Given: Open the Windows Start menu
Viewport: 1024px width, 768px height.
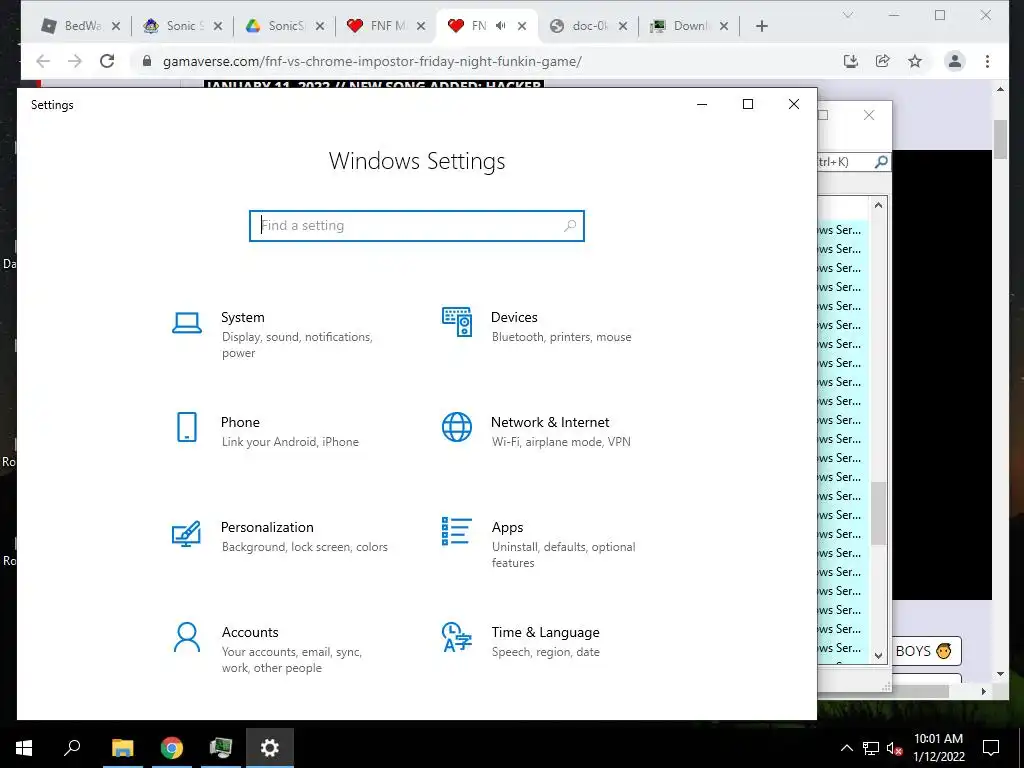Looking at the screenshot, I should pos(24,748).
